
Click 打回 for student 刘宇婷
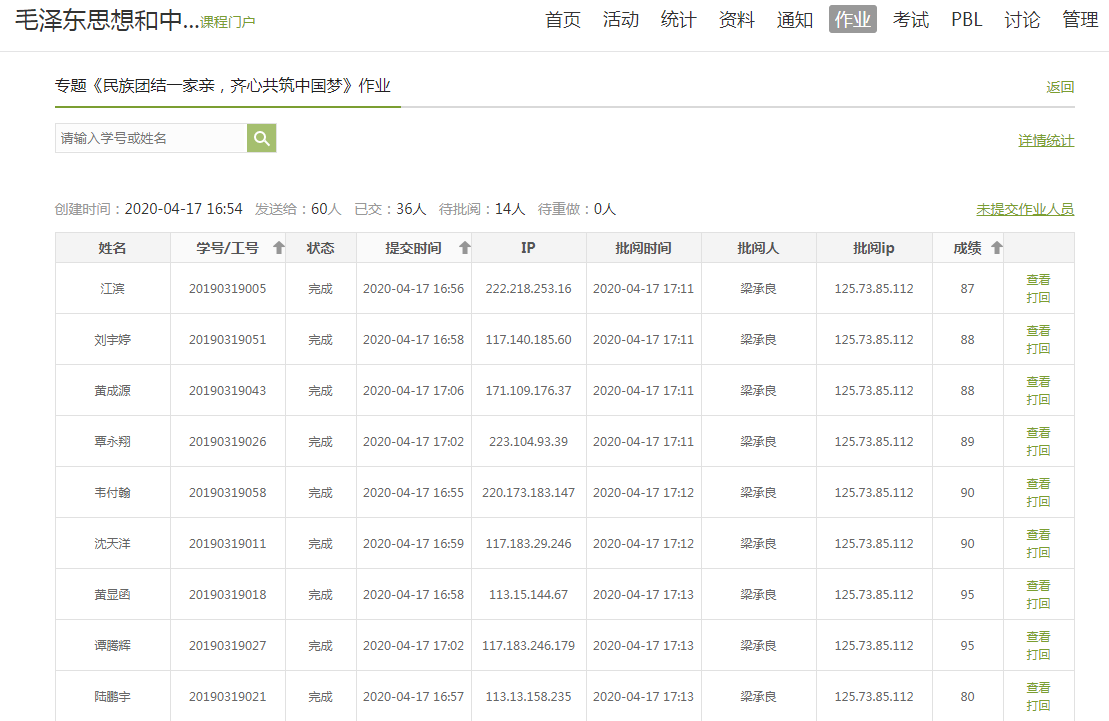pos(1038,349)
